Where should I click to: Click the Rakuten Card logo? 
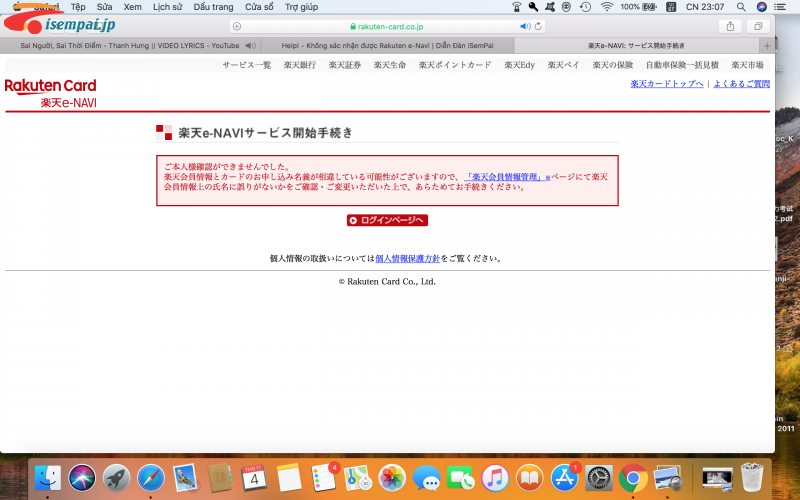51,86
